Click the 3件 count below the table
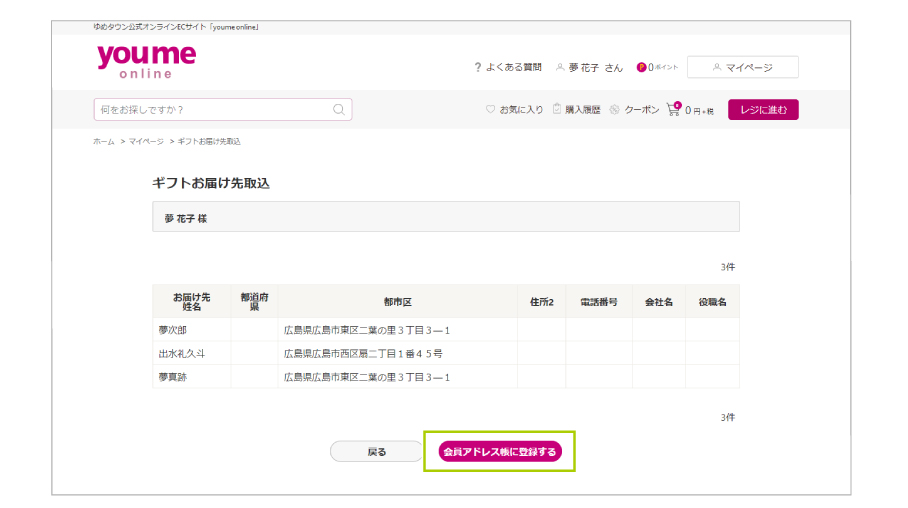This screenshot has height=508, width=908. (x=727, y=418)
